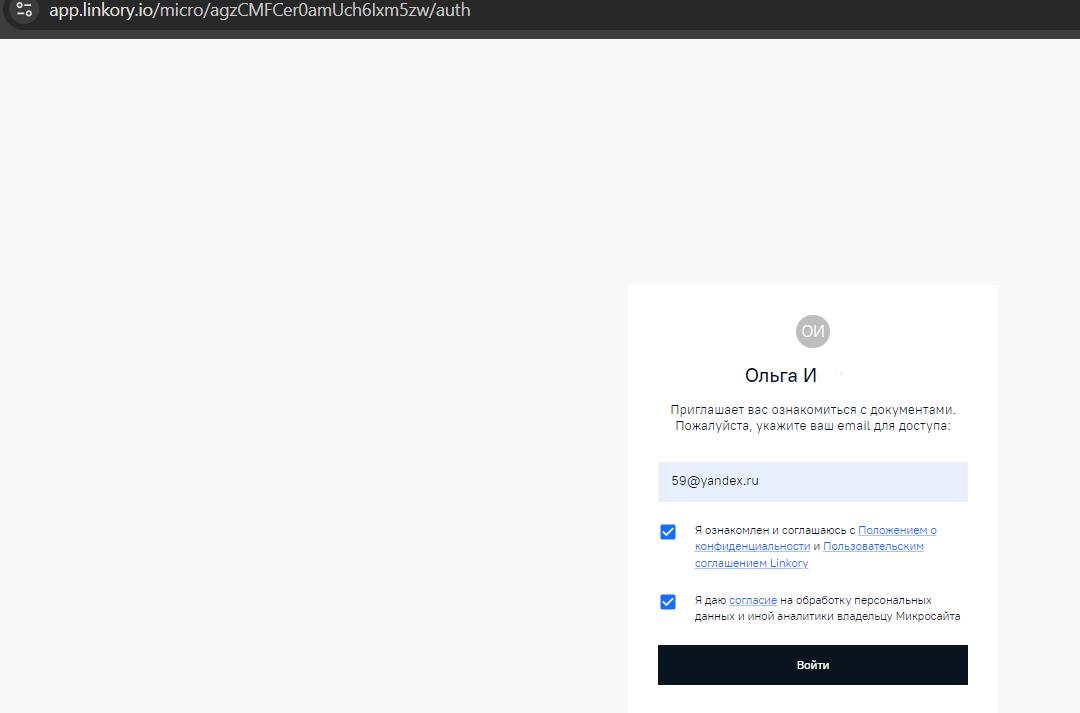Image resolution: width=1080 pixels, height=713 pixels.
Task: Follow the согласие link
Action: (x=753, y=600)
